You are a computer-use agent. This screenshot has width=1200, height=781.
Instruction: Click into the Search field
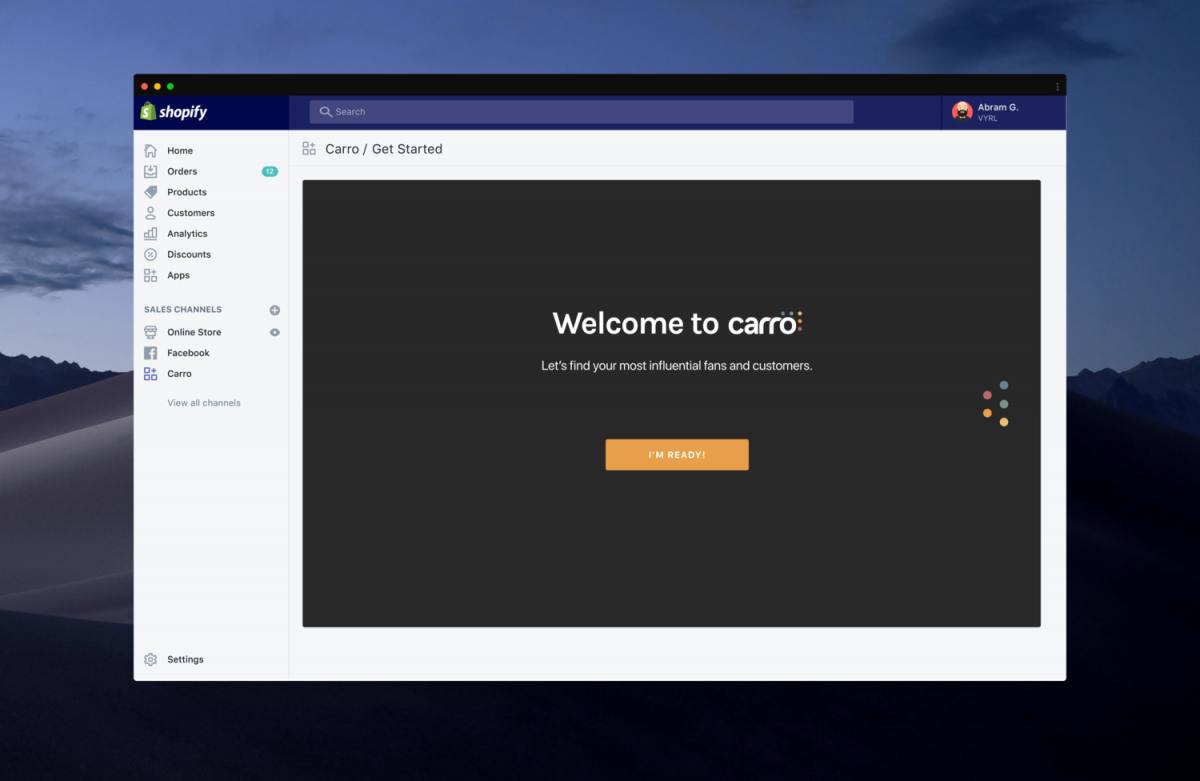coord(581,112)
